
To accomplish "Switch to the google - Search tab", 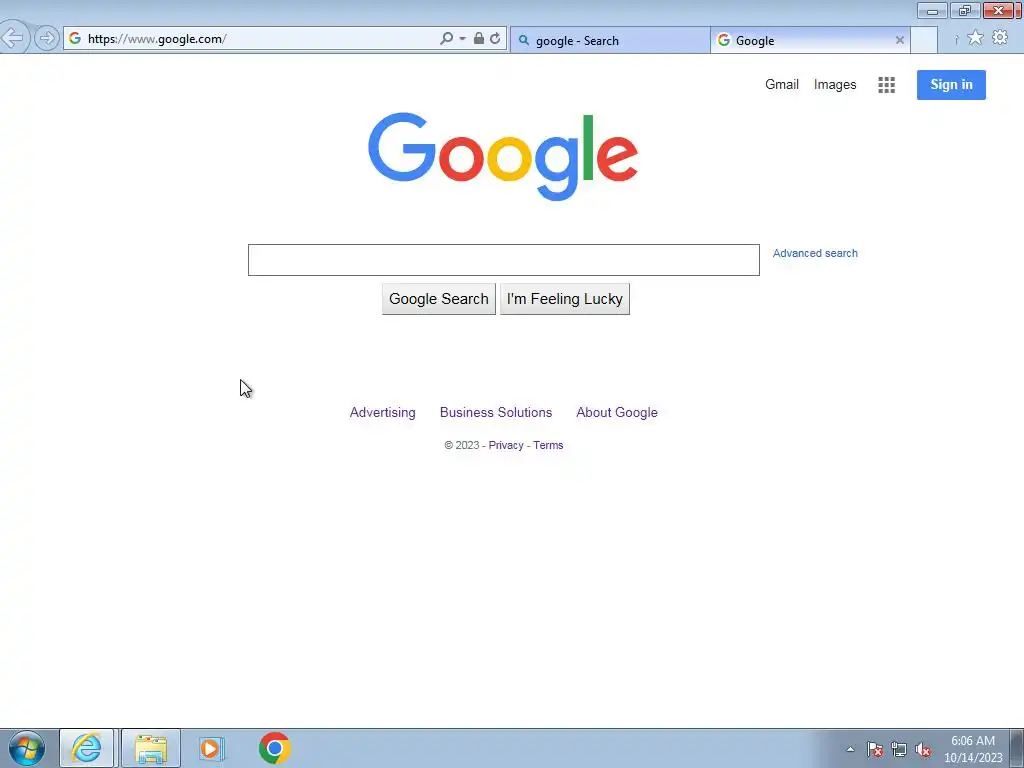I will 609,40.
